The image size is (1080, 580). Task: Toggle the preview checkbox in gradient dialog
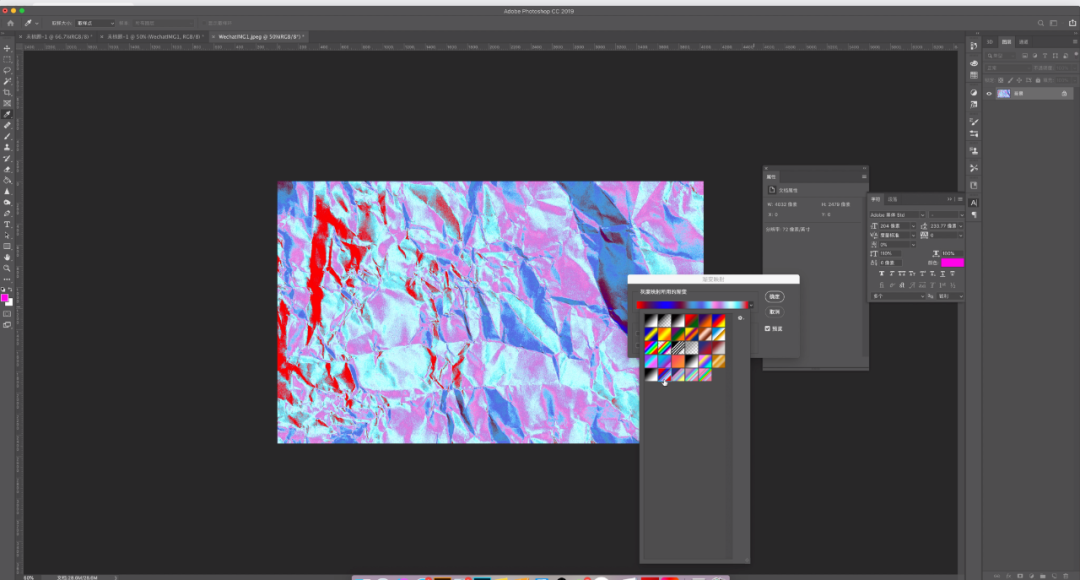pos(767,328)
